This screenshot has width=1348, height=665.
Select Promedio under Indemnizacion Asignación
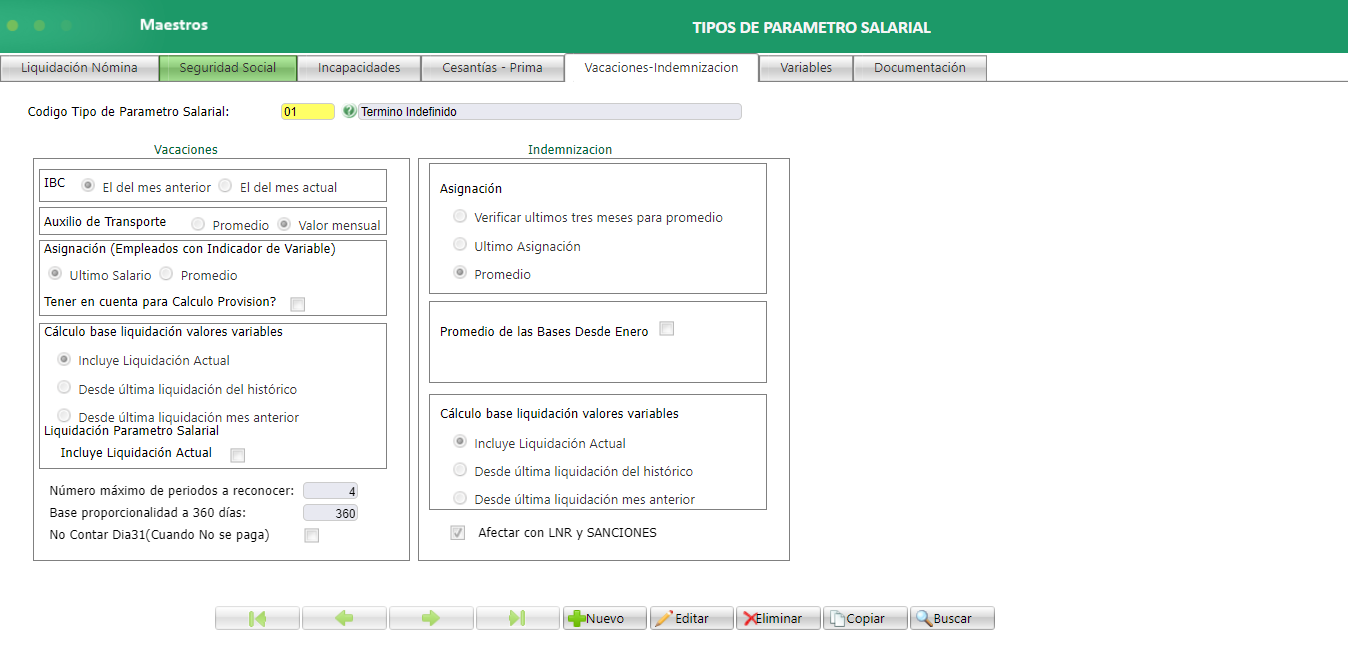(x=460, y=272)
